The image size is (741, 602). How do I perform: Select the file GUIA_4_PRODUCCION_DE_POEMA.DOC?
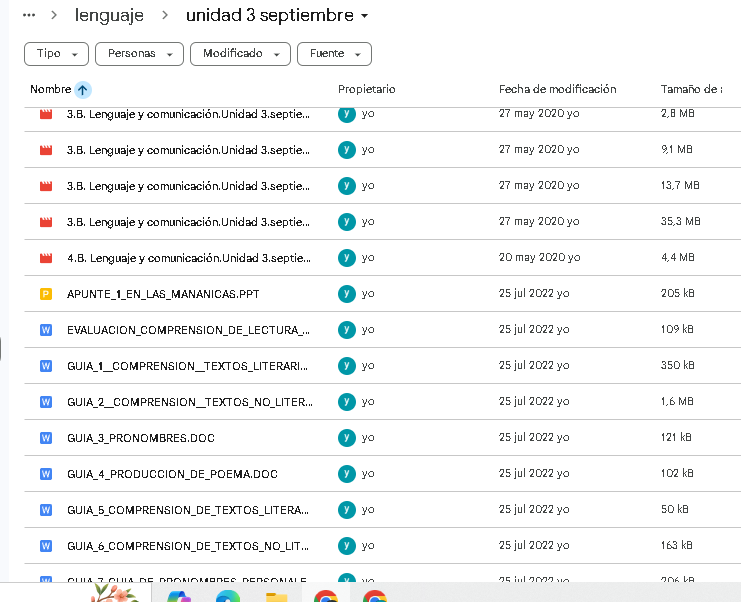click(x=172, y=473)
